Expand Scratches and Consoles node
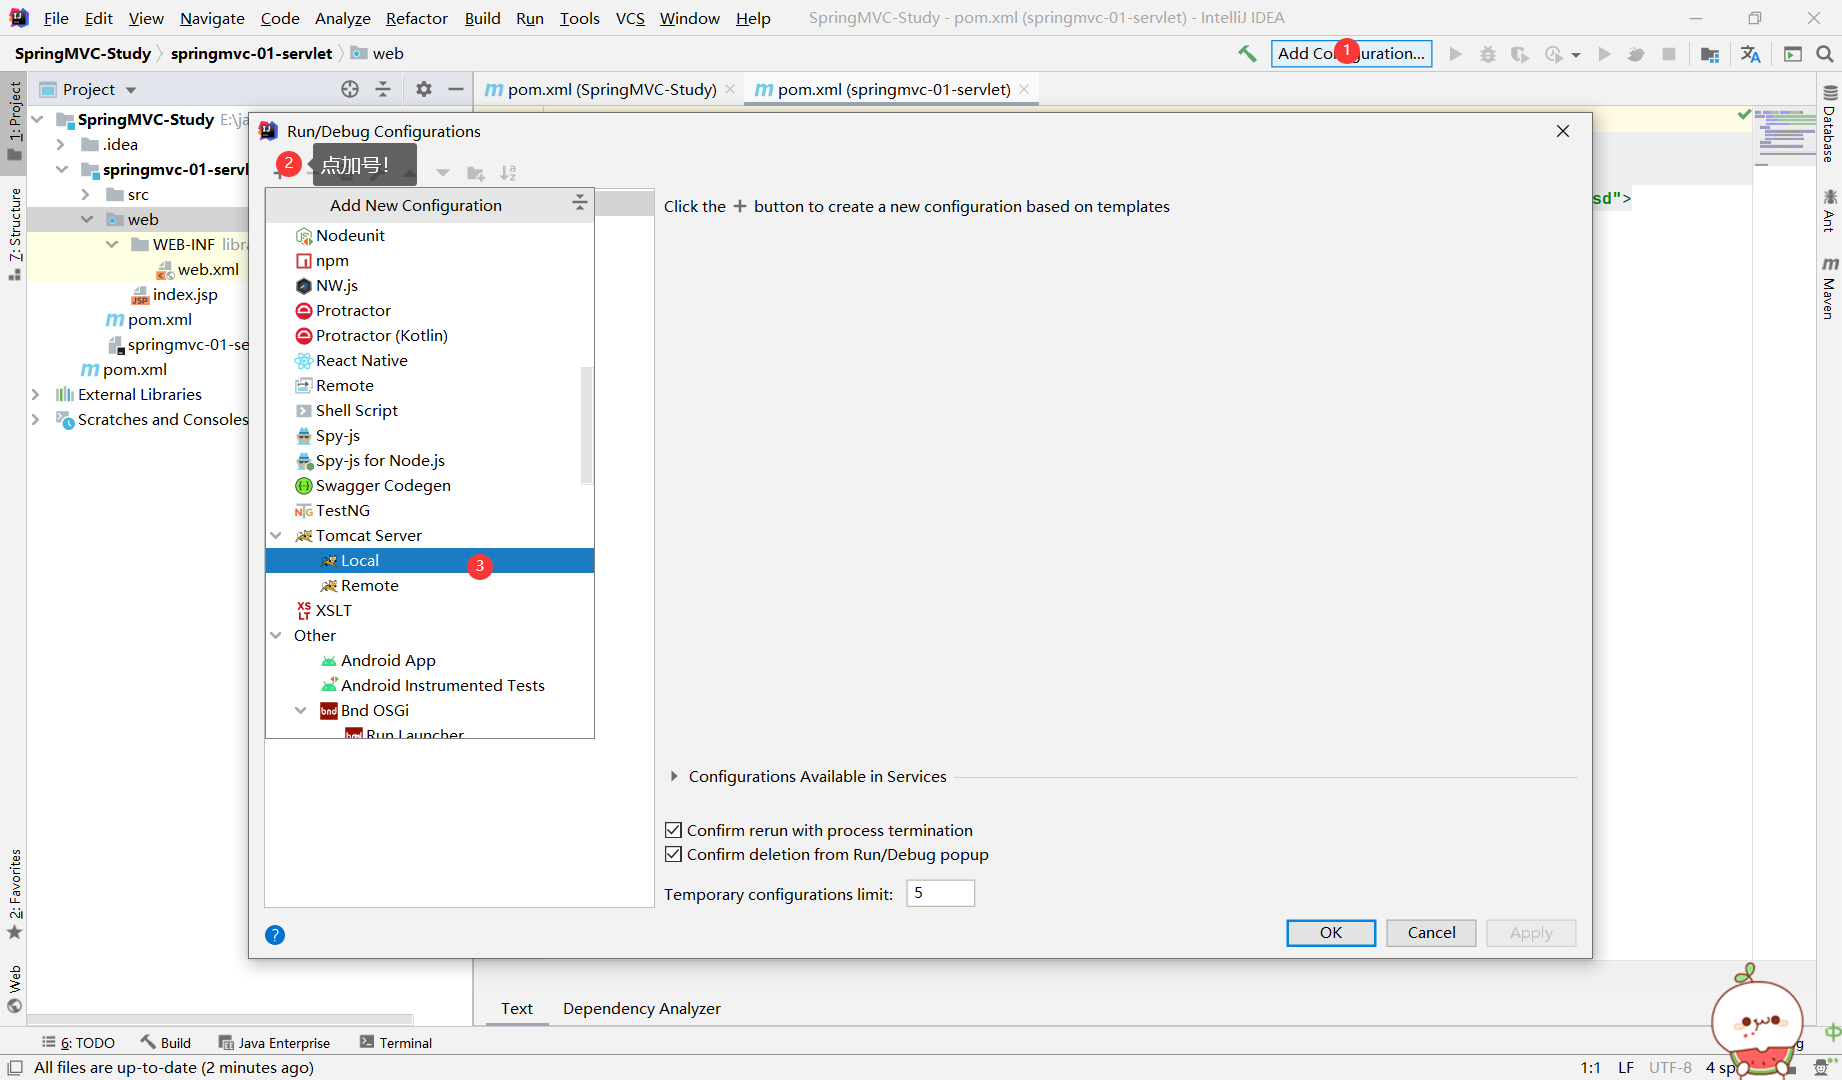The width and height of the screenshot is (1842, 1080). 36,419
